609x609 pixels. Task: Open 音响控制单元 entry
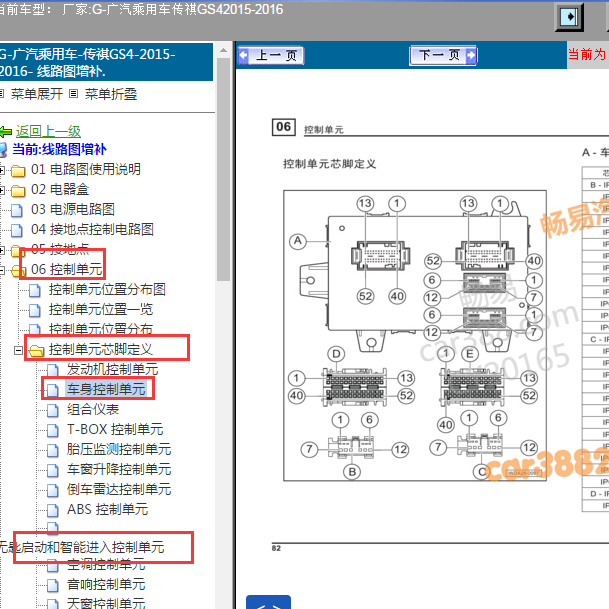tap(106, 585)
